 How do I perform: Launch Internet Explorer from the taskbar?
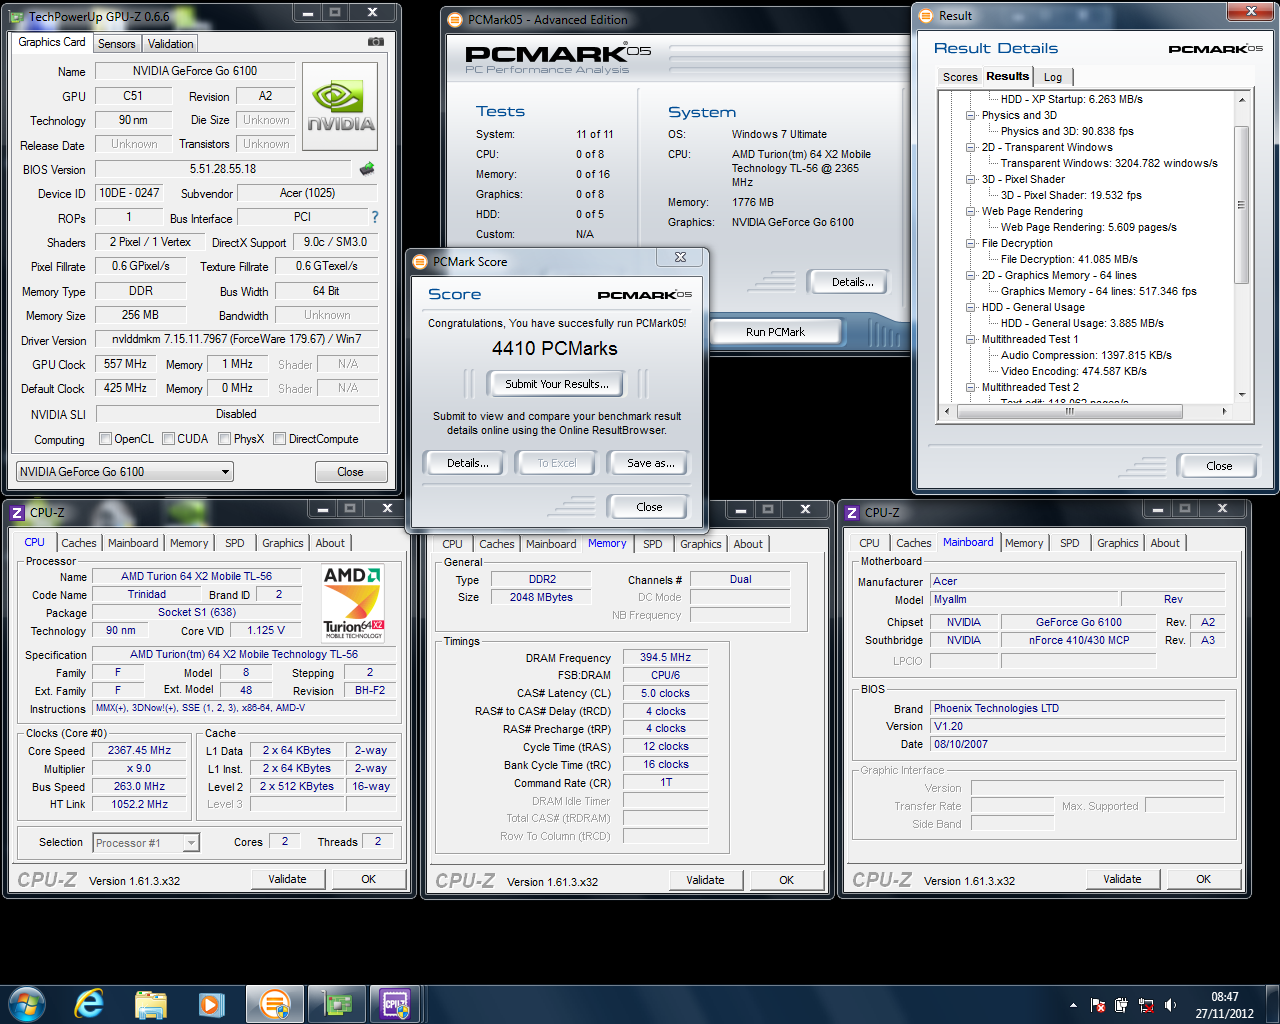point(89,1004)
